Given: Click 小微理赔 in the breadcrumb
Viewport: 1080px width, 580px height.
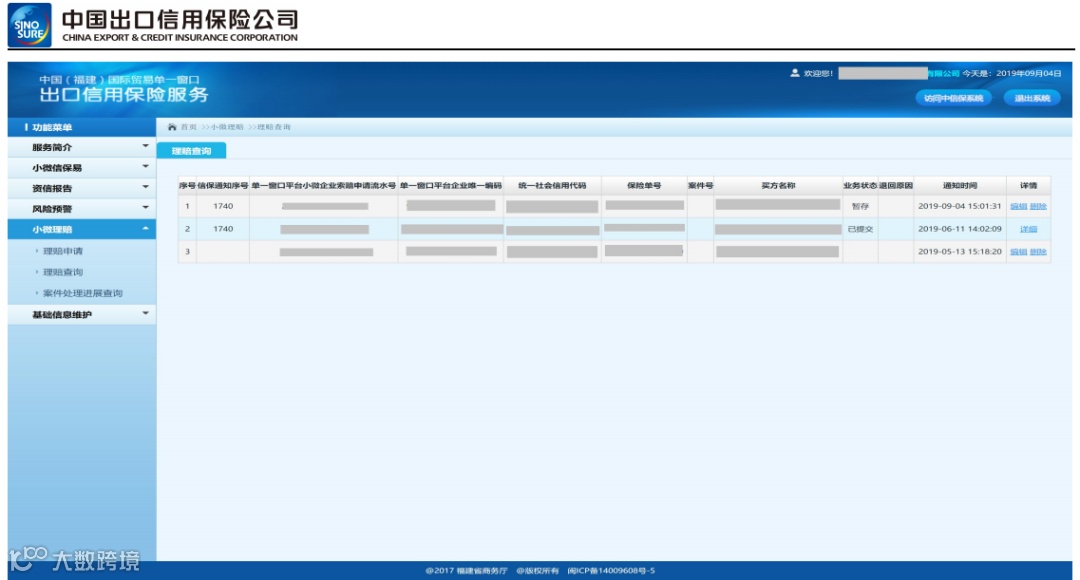Looking at the screenshot, I should [x=227, y=127].
